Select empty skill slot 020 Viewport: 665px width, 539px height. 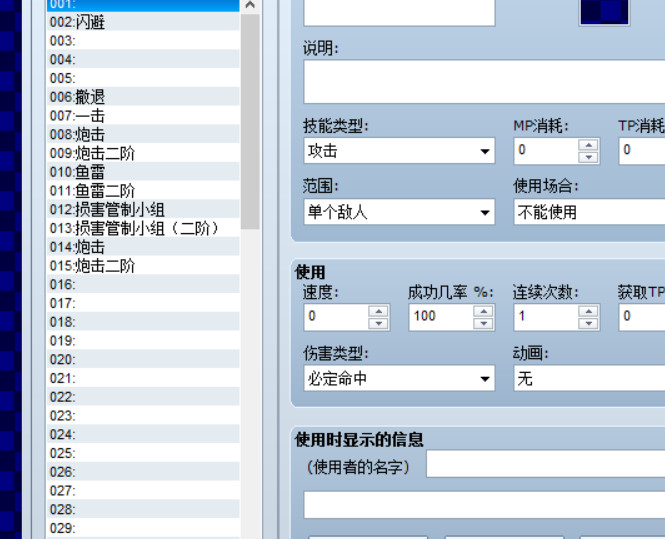143,360
